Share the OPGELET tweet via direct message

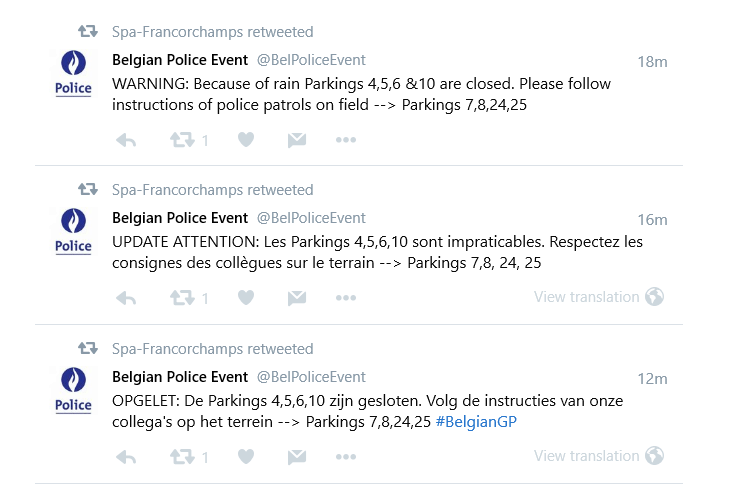point(296,457)
